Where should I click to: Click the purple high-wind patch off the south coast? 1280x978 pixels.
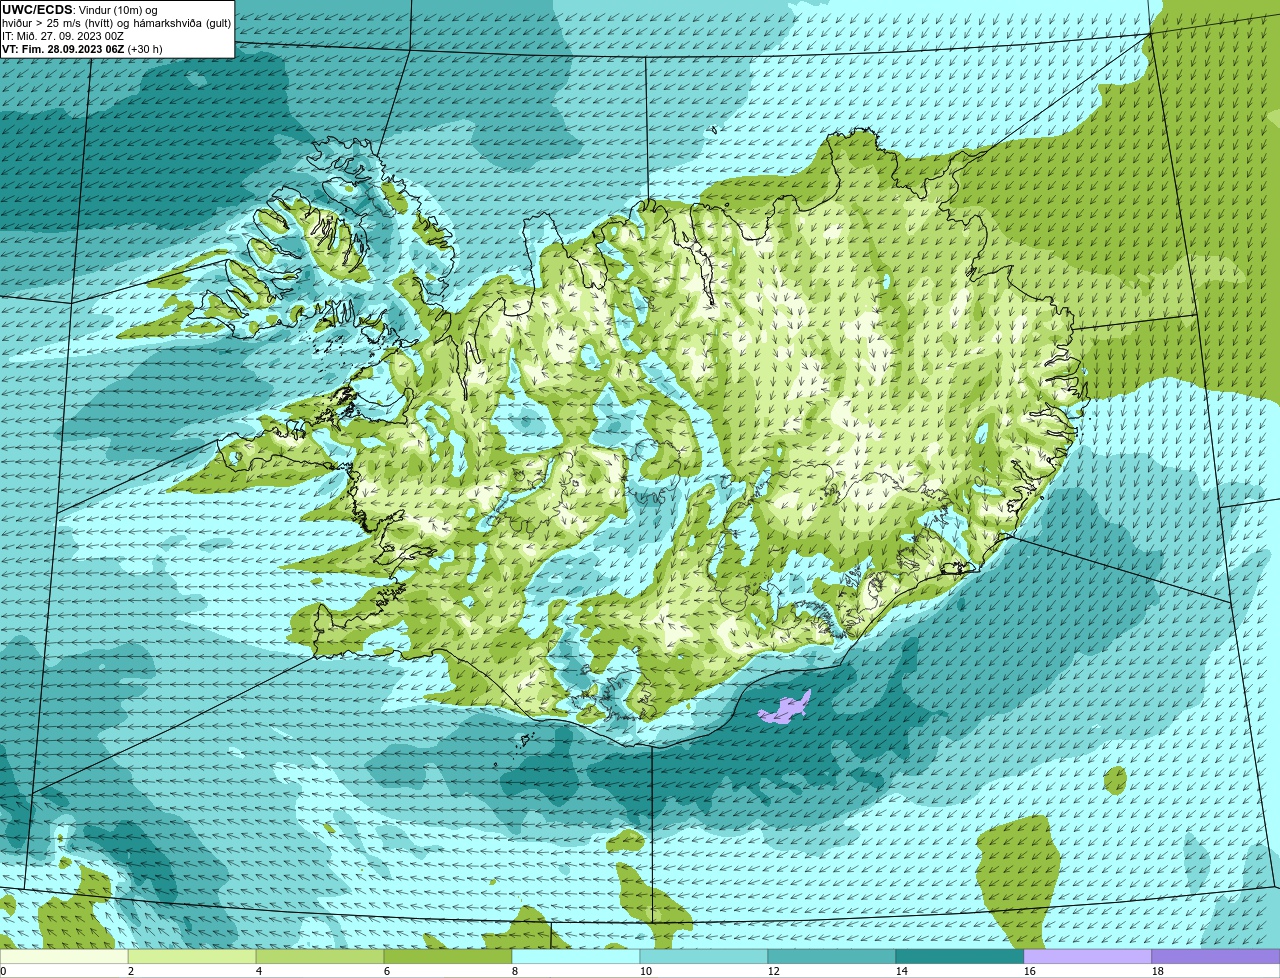(785, 708)
